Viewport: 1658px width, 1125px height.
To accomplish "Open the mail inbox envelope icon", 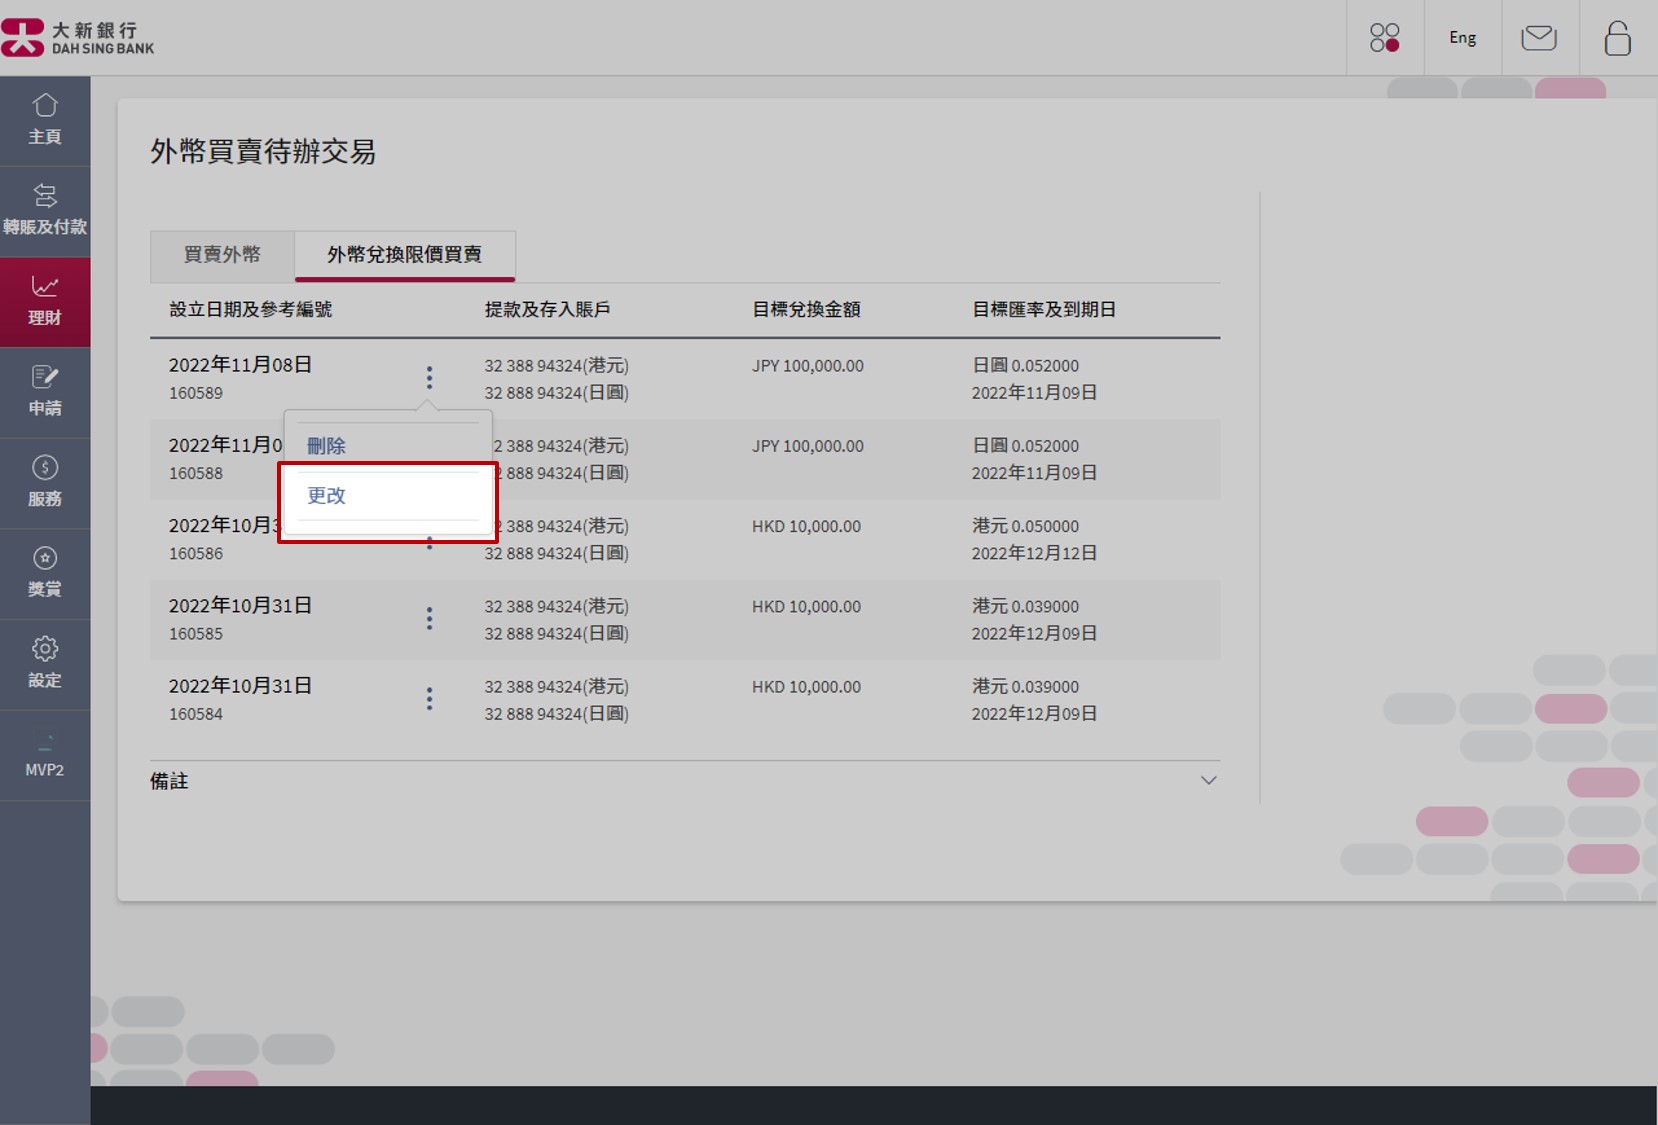I will [x=1539, y=38].
